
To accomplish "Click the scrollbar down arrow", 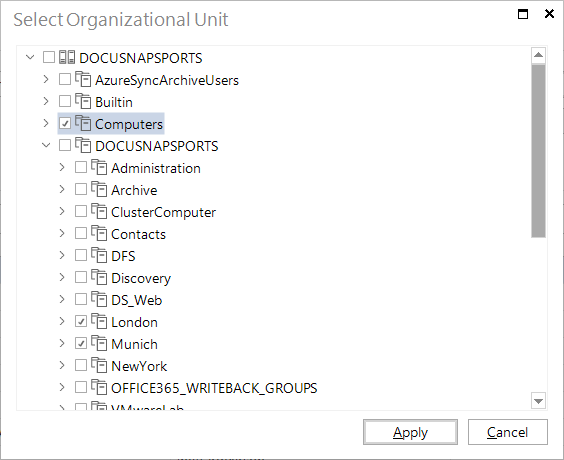I will pyautogui.click(x=538, y=401).
